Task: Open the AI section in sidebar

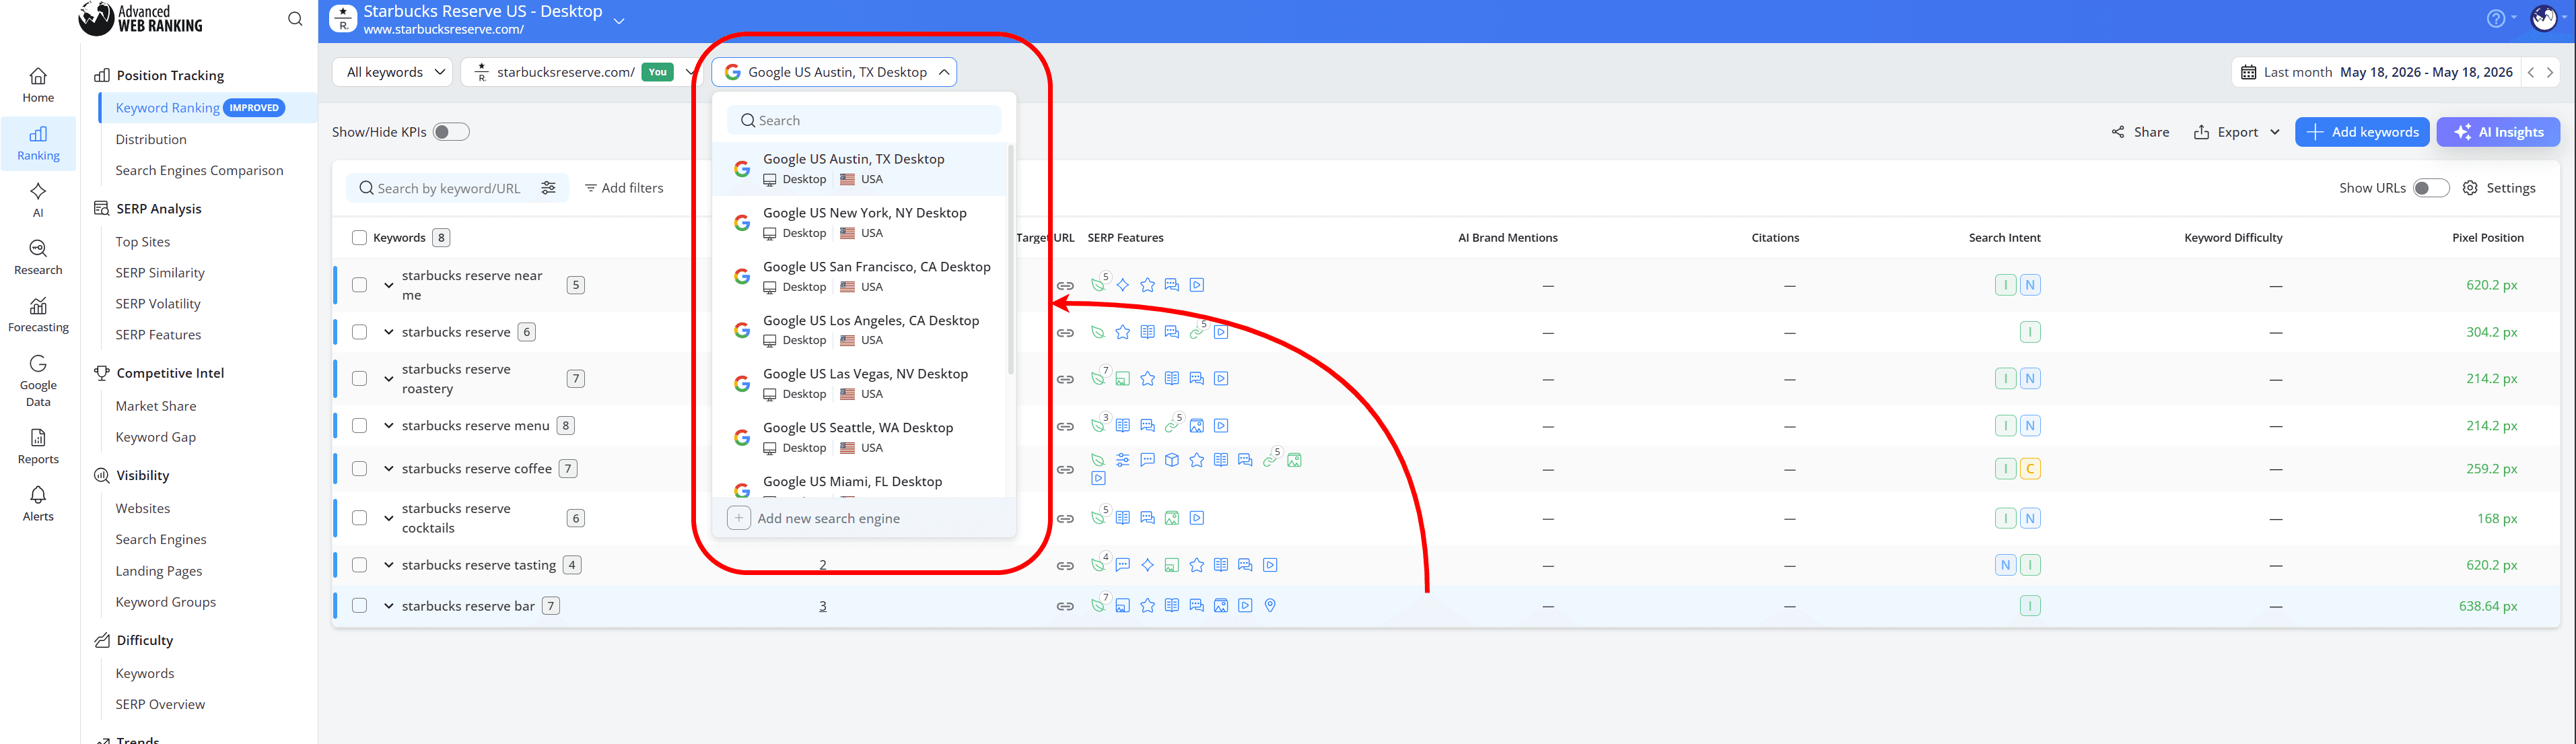Action: click(38, 199)
